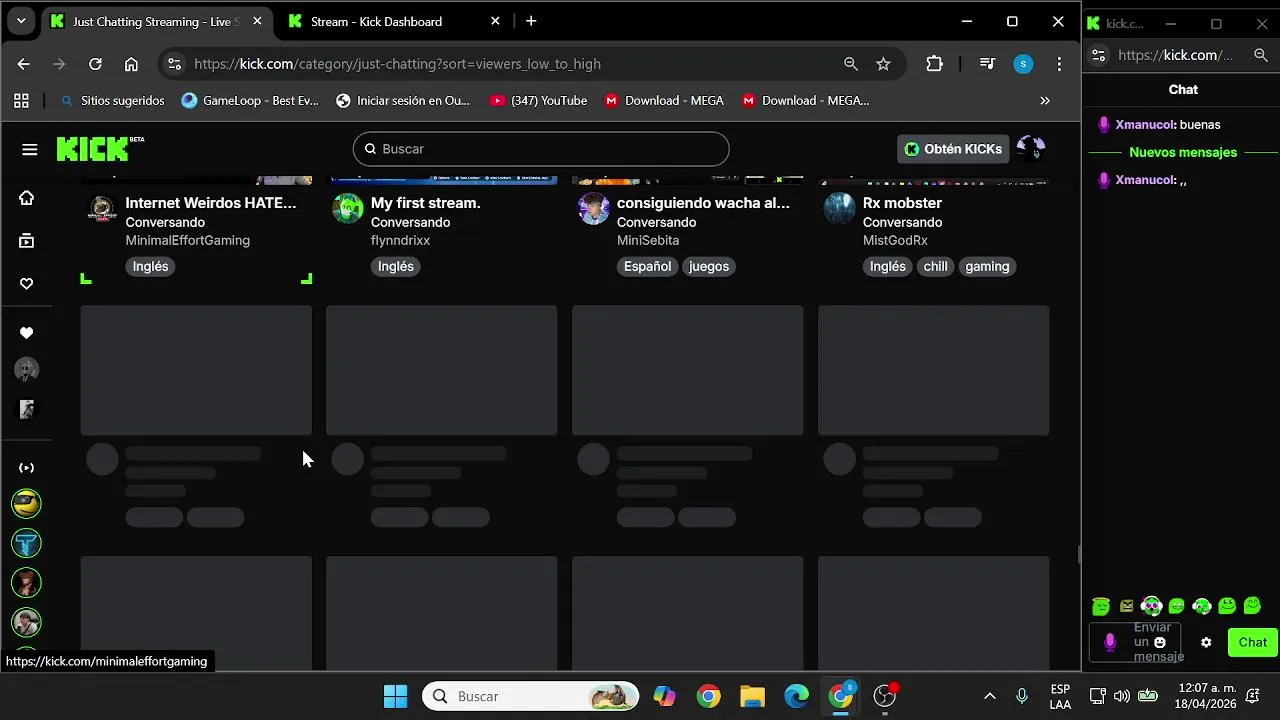The width and height of the screenshot is (1280, 720).
Task: Click Obtén KICKs button
Action: tap(953, 149)
